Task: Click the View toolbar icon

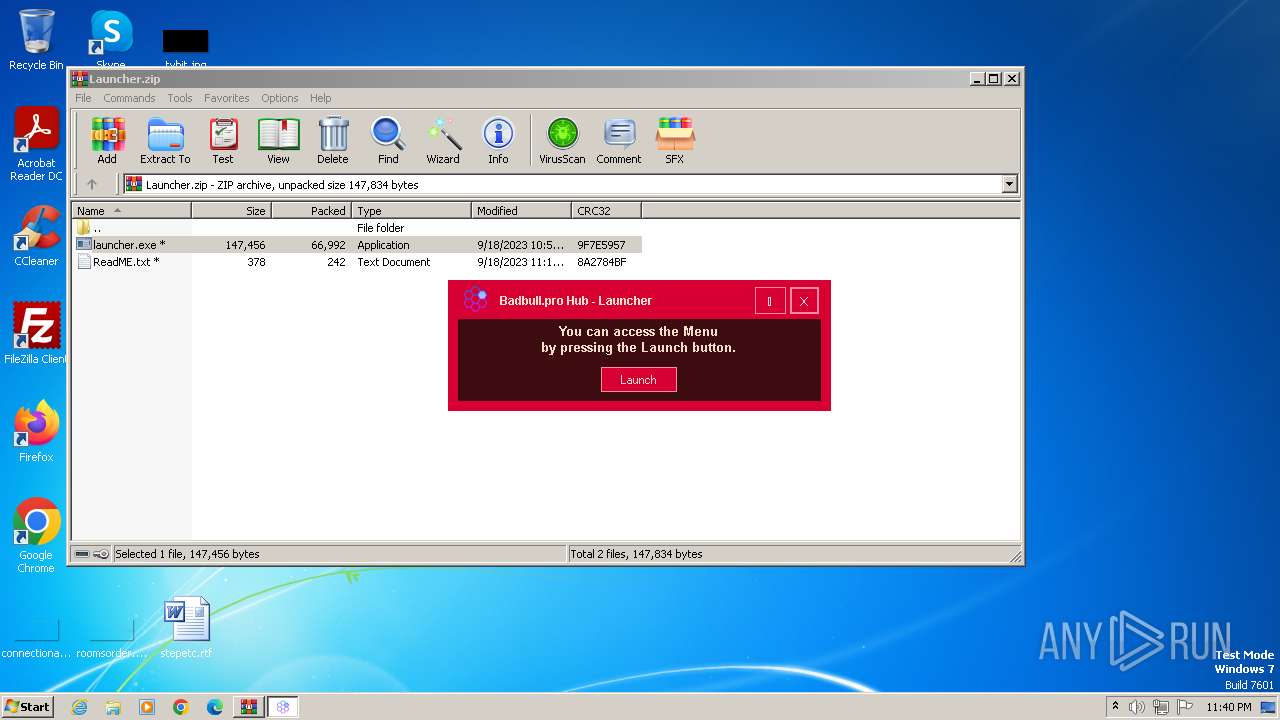Action: 278,140
